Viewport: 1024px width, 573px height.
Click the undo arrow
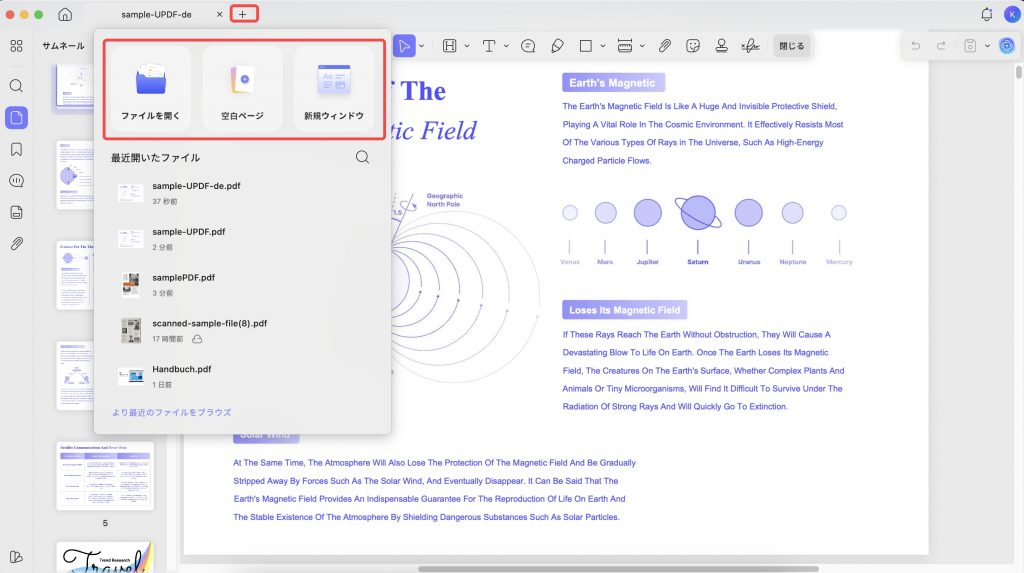coord(916,46)
